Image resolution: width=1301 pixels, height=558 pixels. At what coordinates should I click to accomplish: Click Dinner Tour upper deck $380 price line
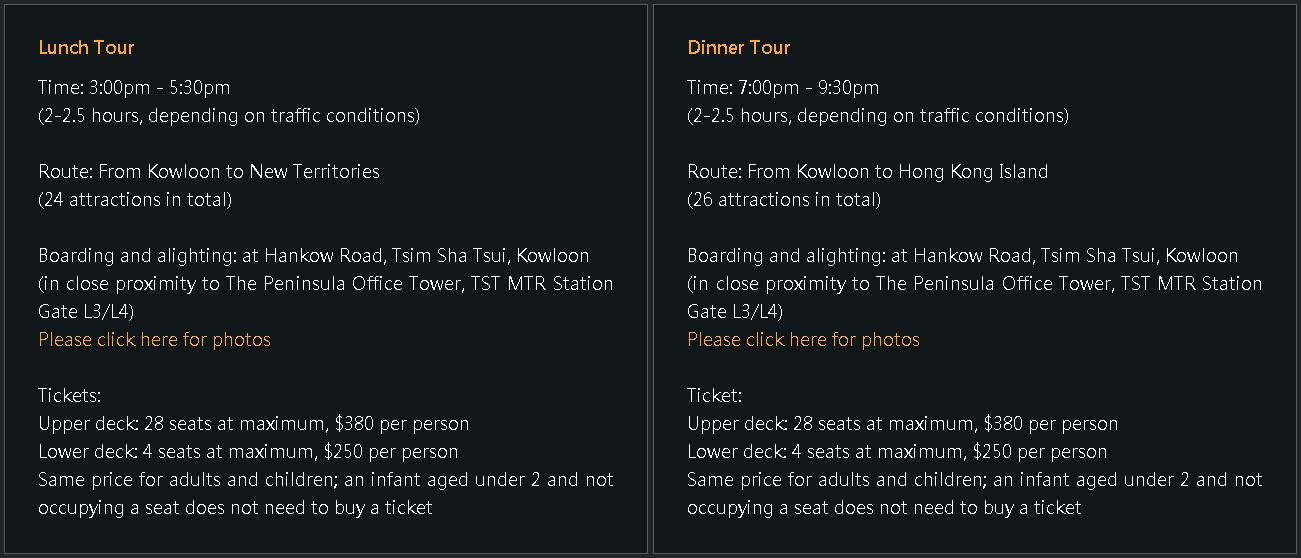coord(903,423)
